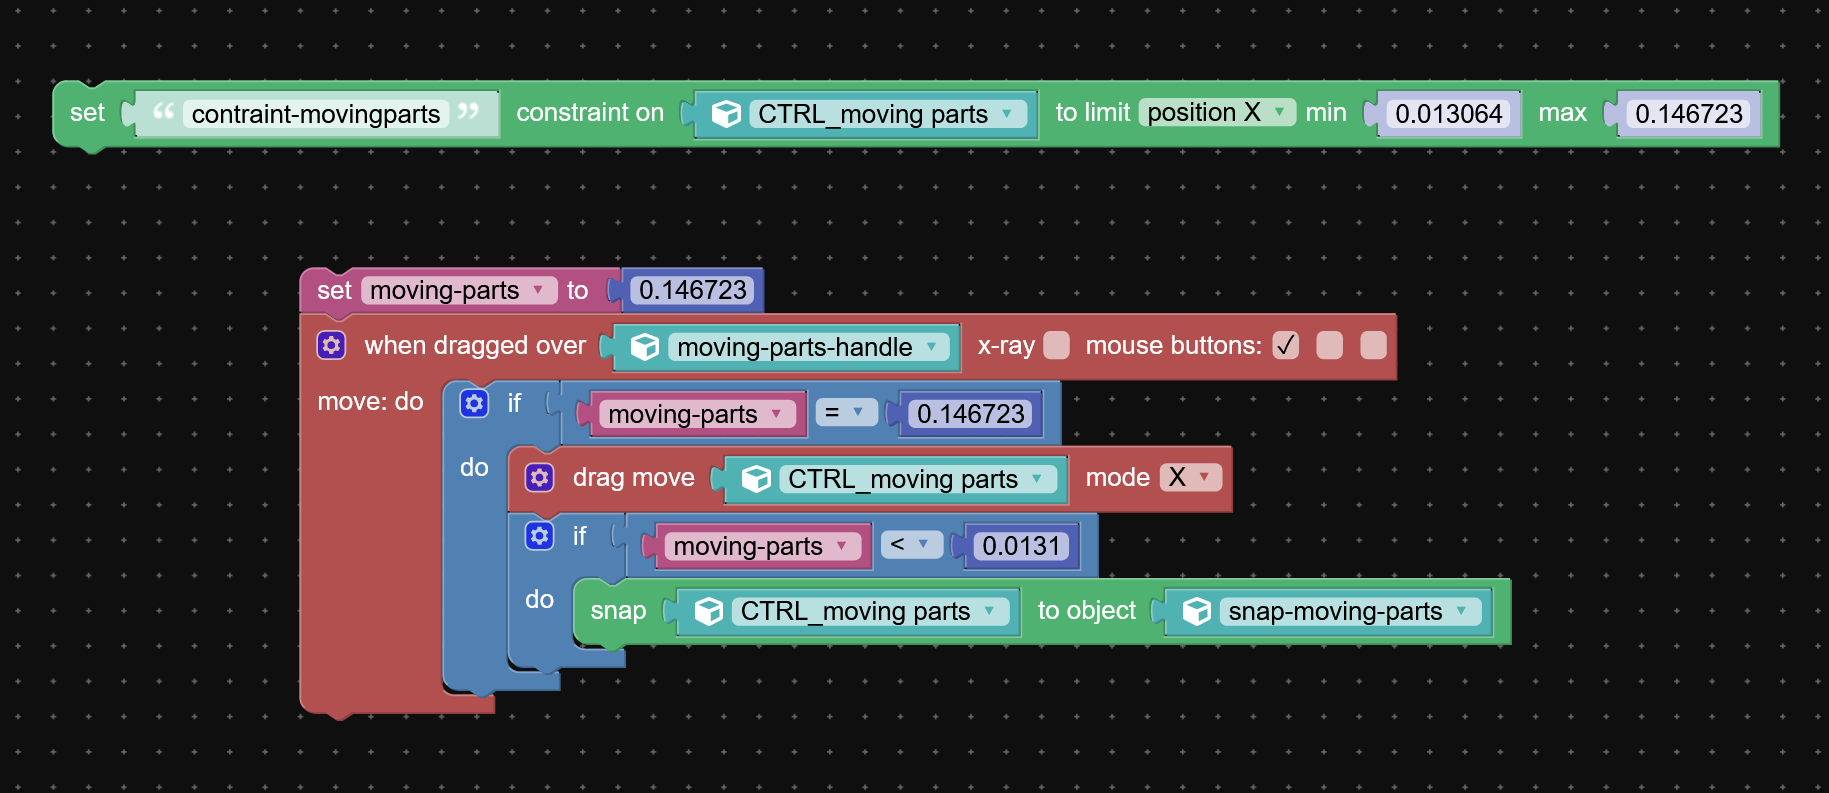Uncheck the first mouse buttons checkbox
Viewport: 1829px width, 793px height.
[1286, 345]
